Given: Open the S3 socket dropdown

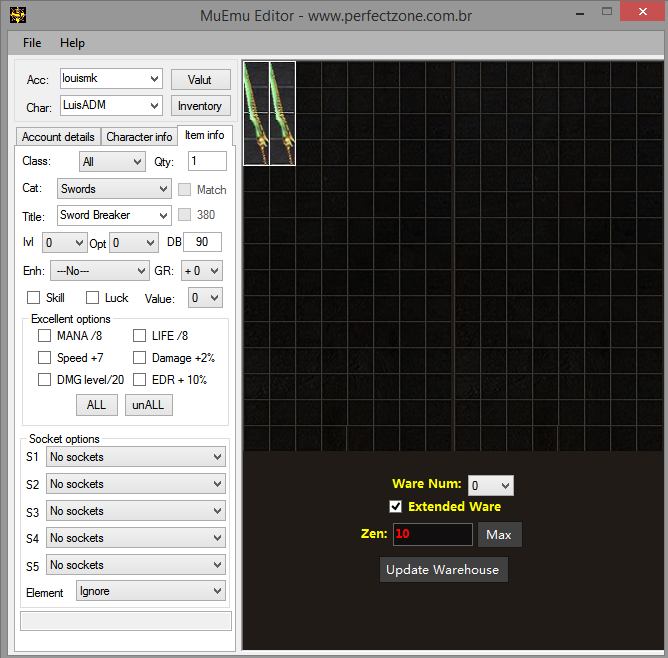Looking at the screenshot, I should tap(136, 511).
